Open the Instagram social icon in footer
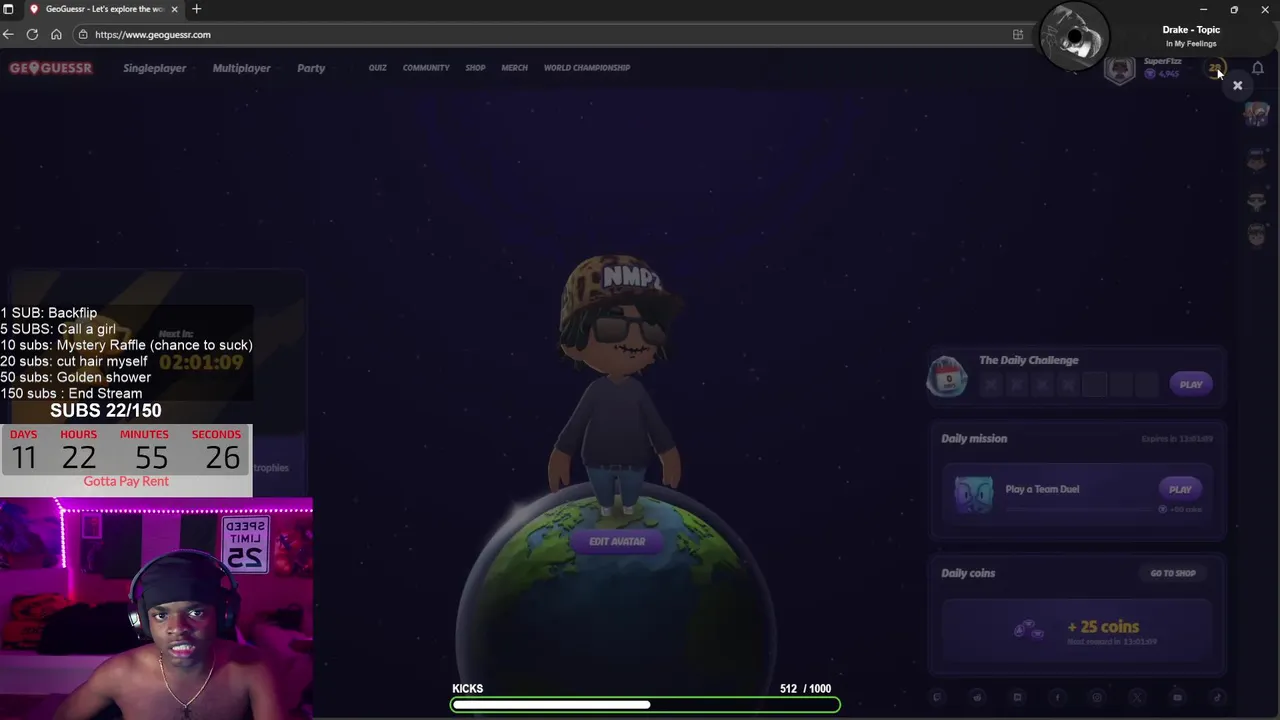Screen dimensions: 1280x720 pyautogui.click(x=1097, y=698)
